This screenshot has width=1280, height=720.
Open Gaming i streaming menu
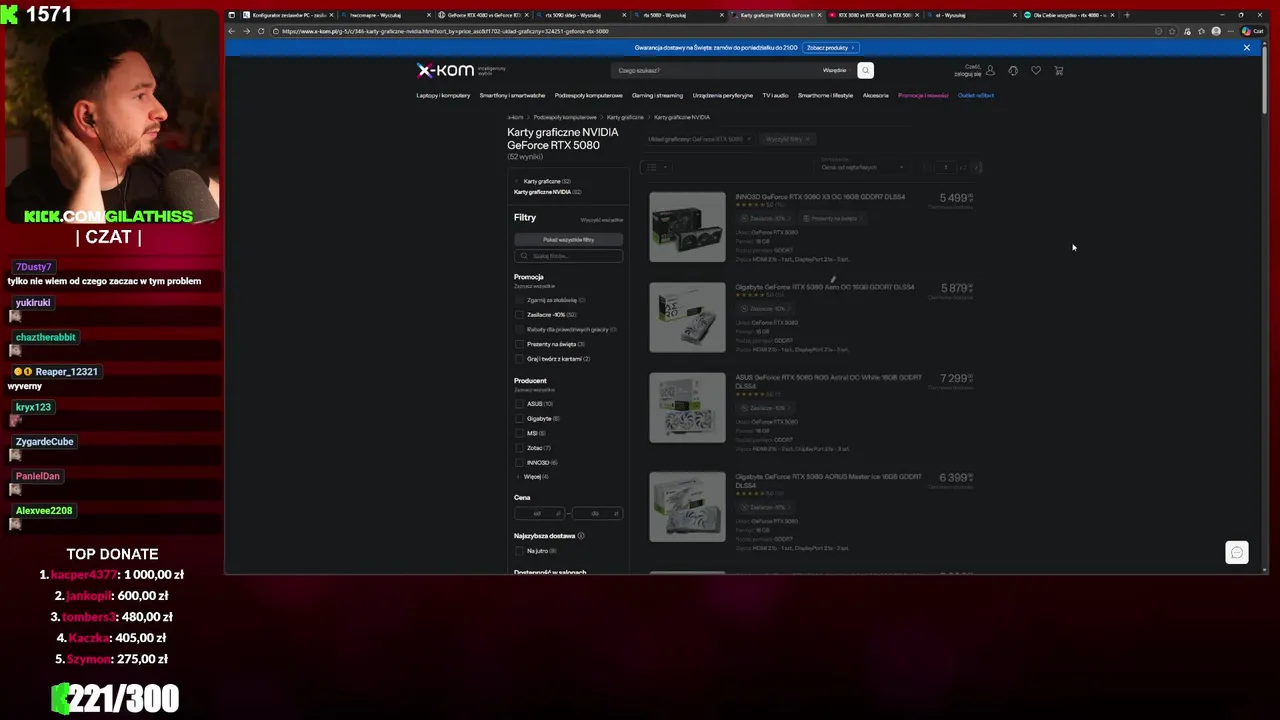(657, 95)
